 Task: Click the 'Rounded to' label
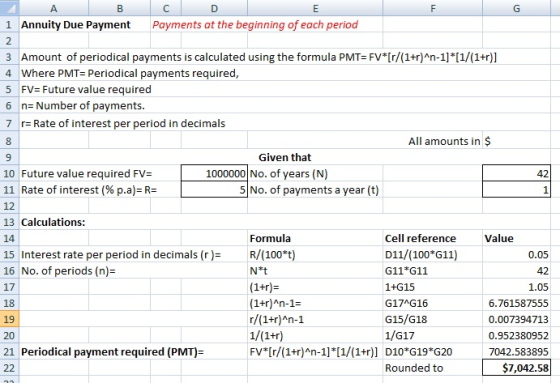click(x=414, y=368)
